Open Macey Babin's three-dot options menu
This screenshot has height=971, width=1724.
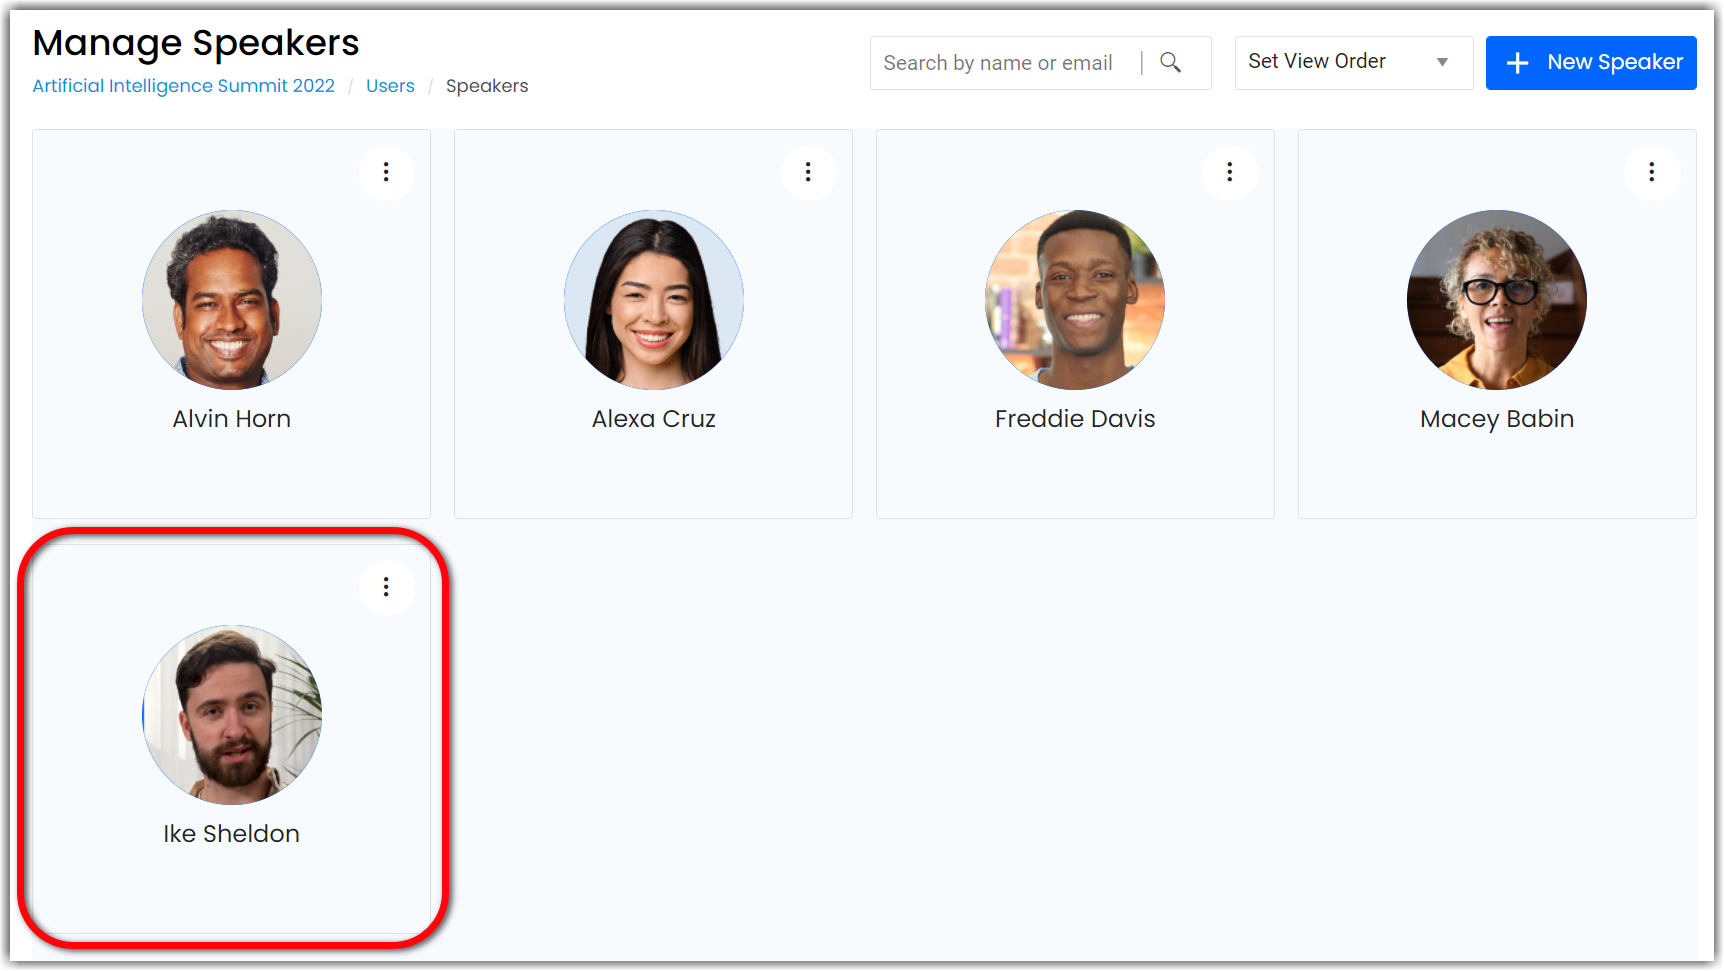pos(1651,172)
